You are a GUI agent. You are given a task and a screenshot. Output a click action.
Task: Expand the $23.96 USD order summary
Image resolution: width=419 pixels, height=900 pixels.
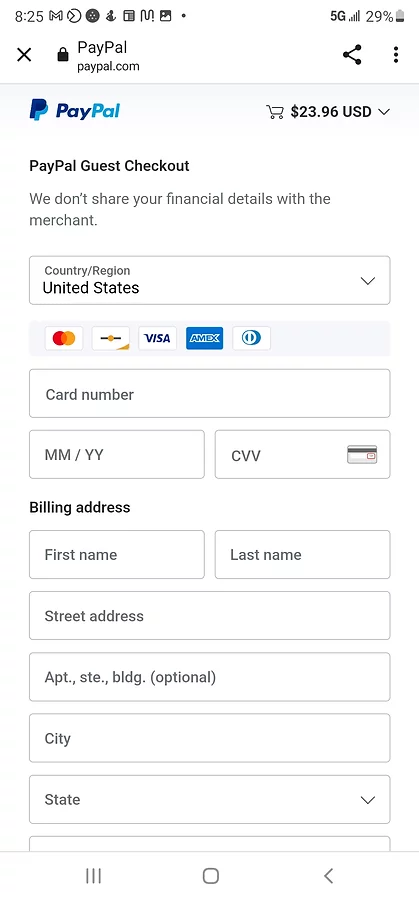click(328, 111)
